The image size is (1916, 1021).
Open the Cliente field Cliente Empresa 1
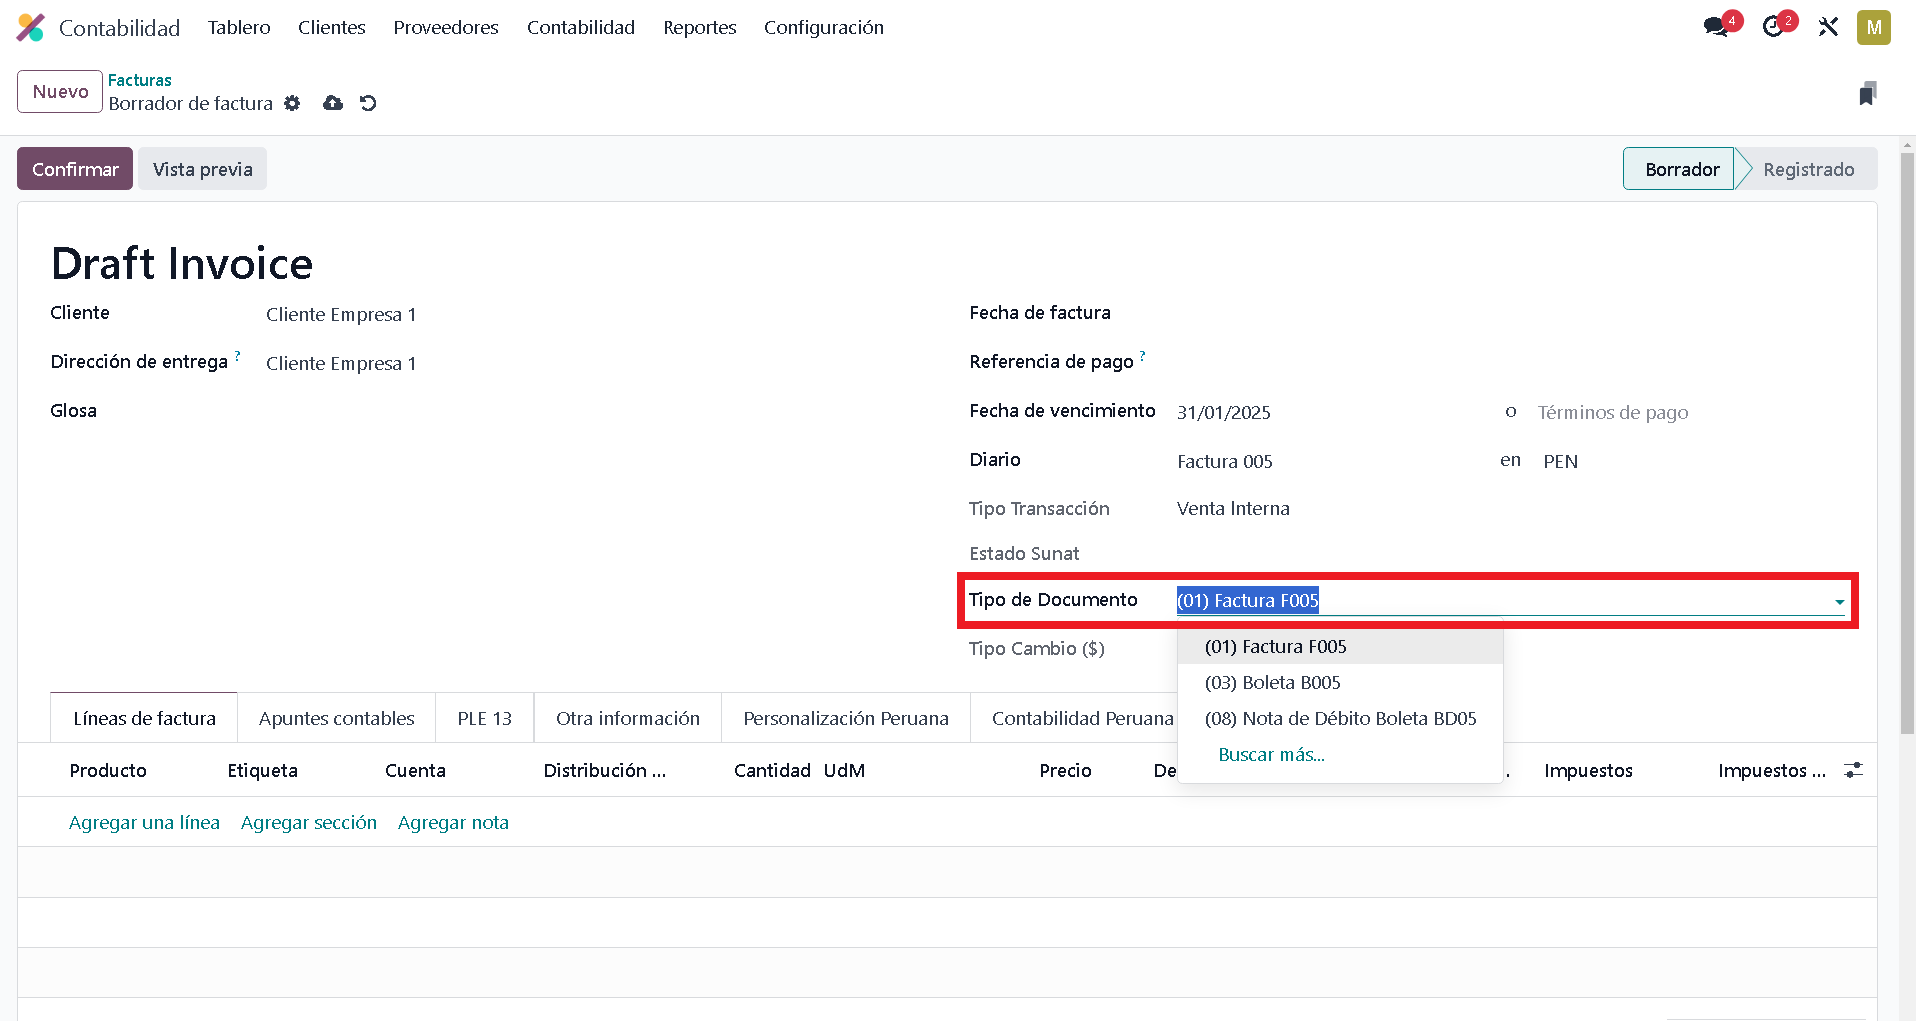341,315
